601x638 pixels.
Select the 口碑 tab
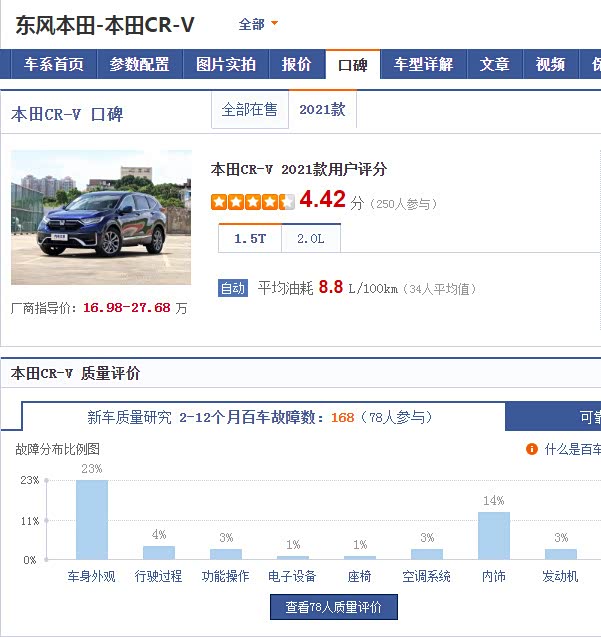click(x=353, y=64)
